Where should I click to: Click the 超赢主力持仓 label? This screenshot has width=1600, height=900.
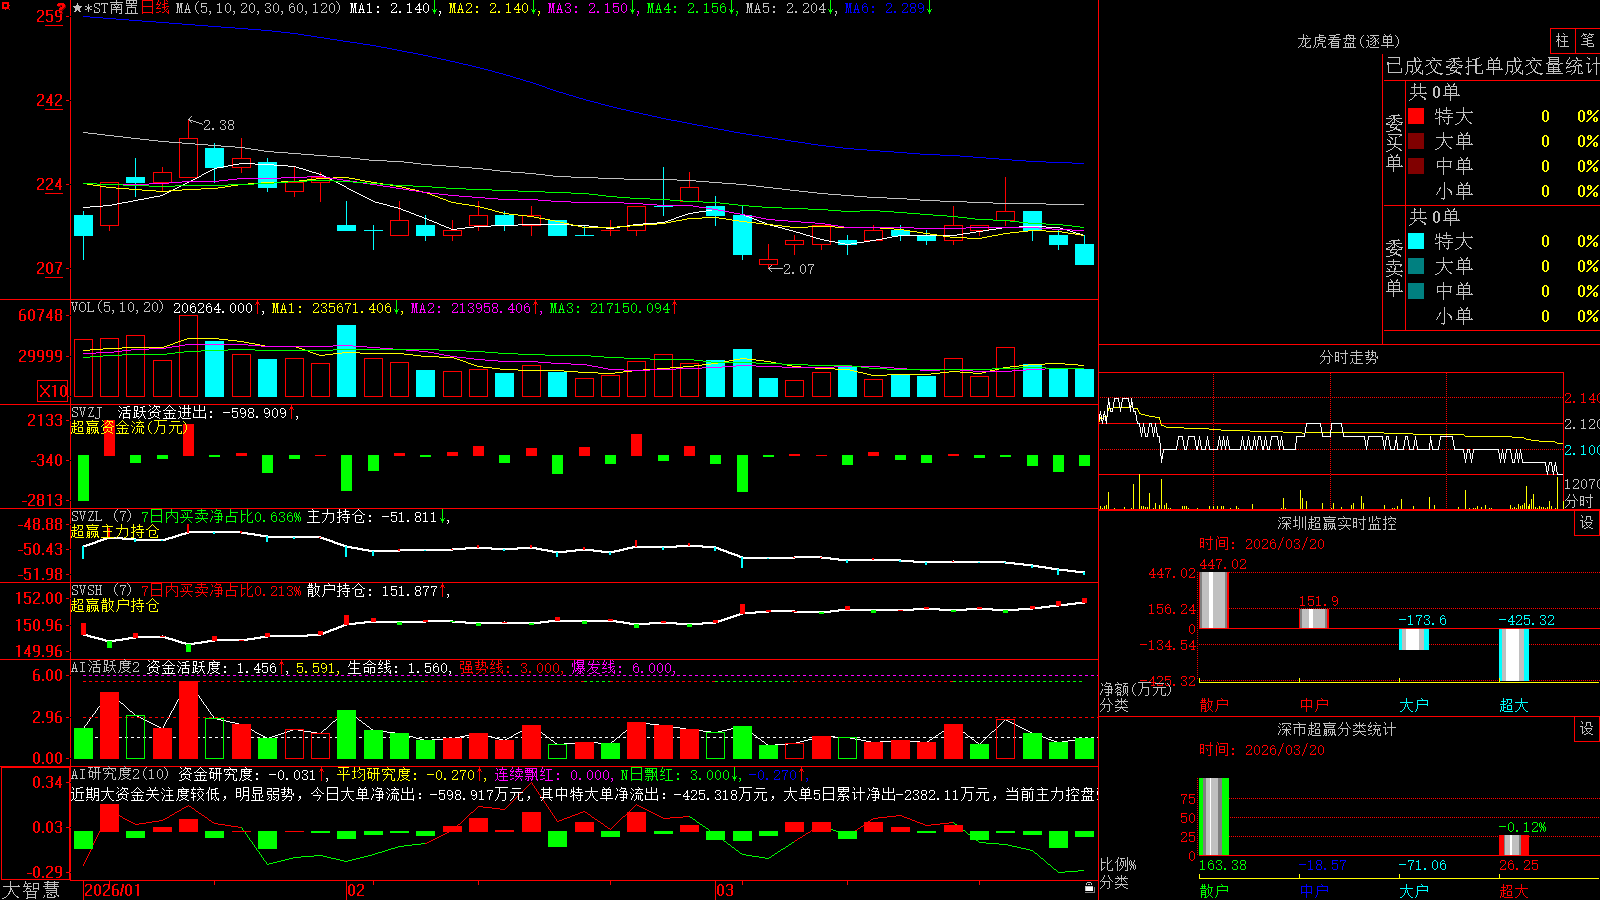(x=115, y=531)
